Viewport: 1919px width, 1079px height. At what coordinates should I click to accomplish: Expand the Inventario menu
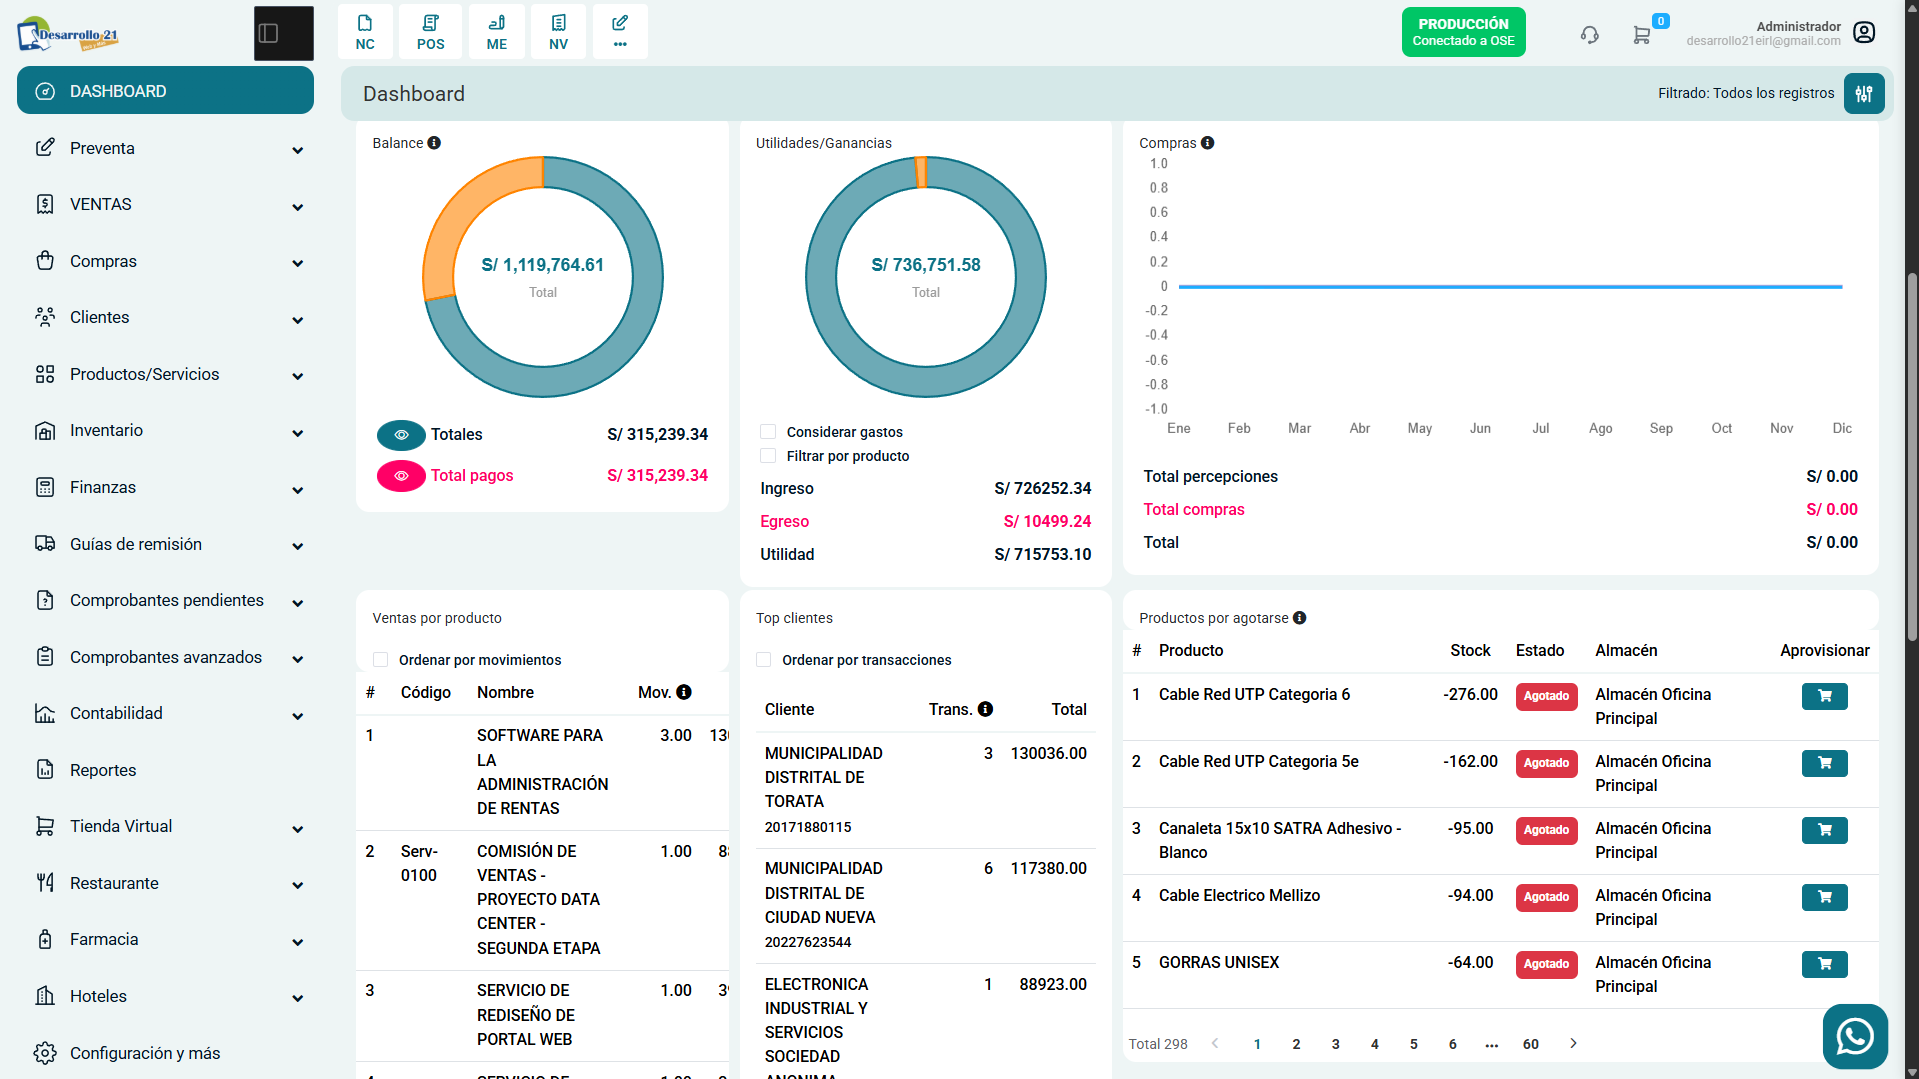pos(165,430)
